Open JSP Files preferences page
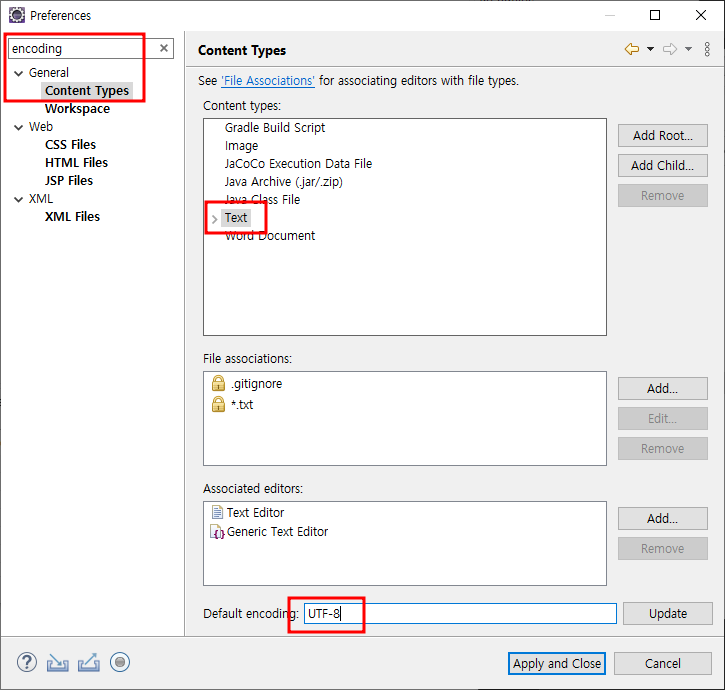The width and height of the screenshot is (725, 690). tap(69, 181)
